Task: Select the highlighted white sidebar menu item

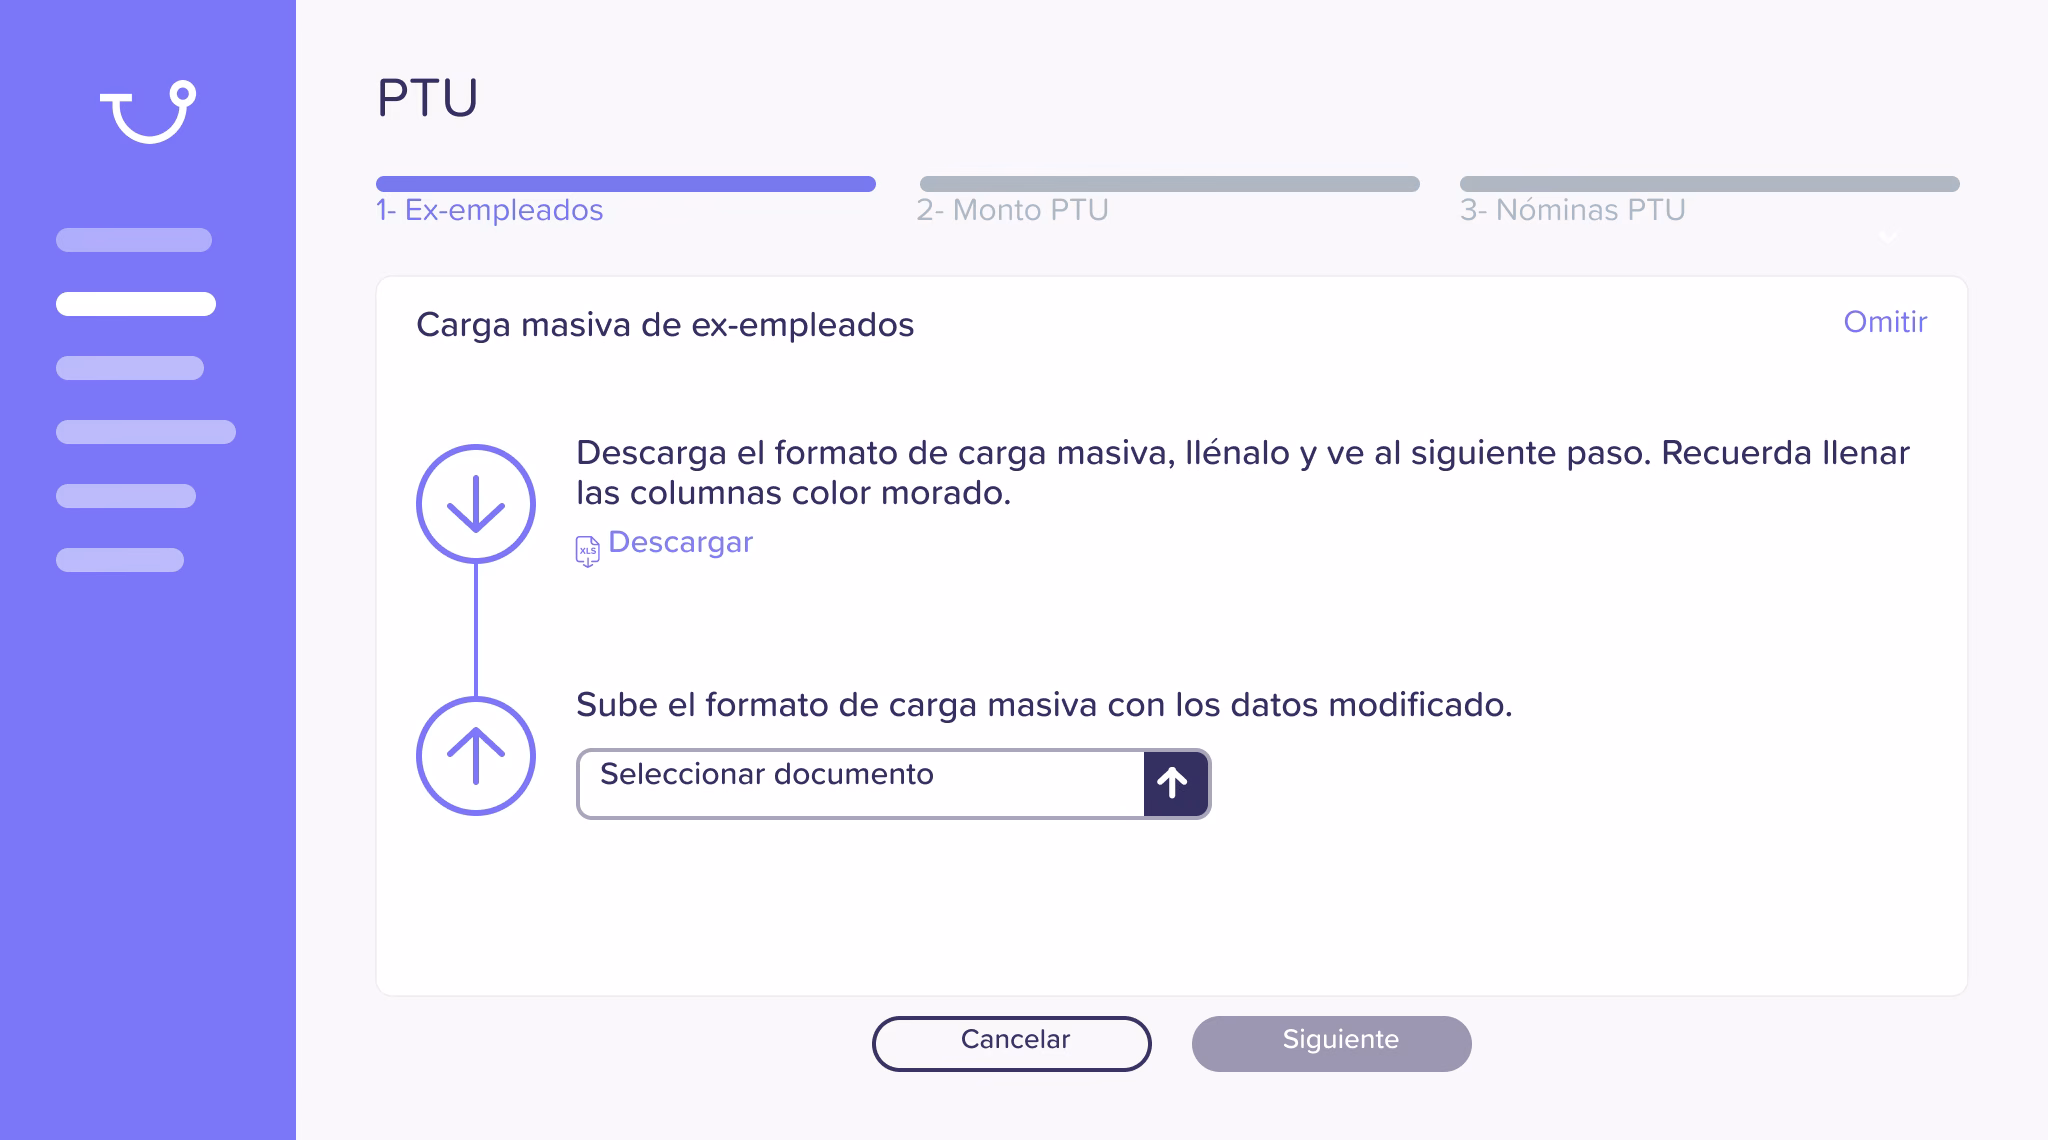Action: coord(136,304)
